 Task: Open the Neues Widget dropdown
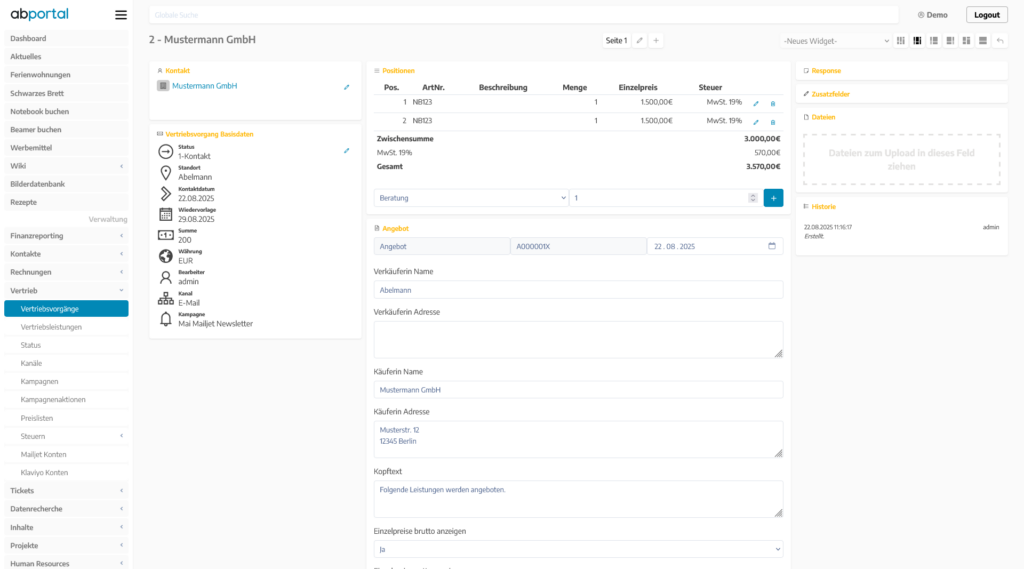836,41
